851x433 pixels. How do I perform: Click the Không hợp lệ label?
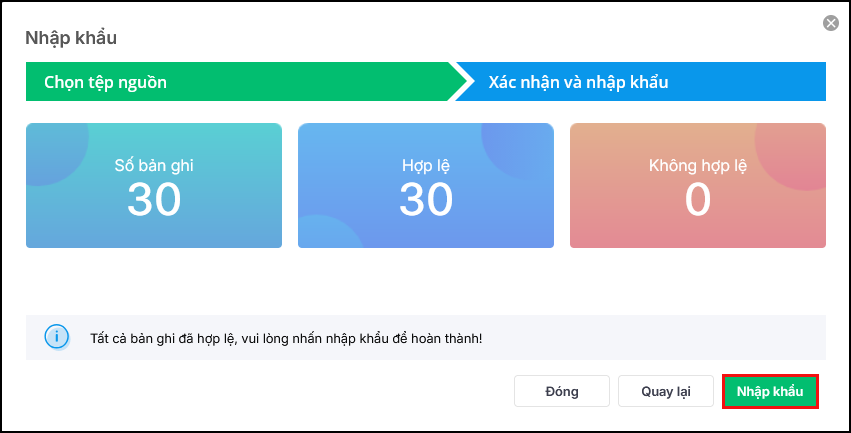(x=697, y=166)
